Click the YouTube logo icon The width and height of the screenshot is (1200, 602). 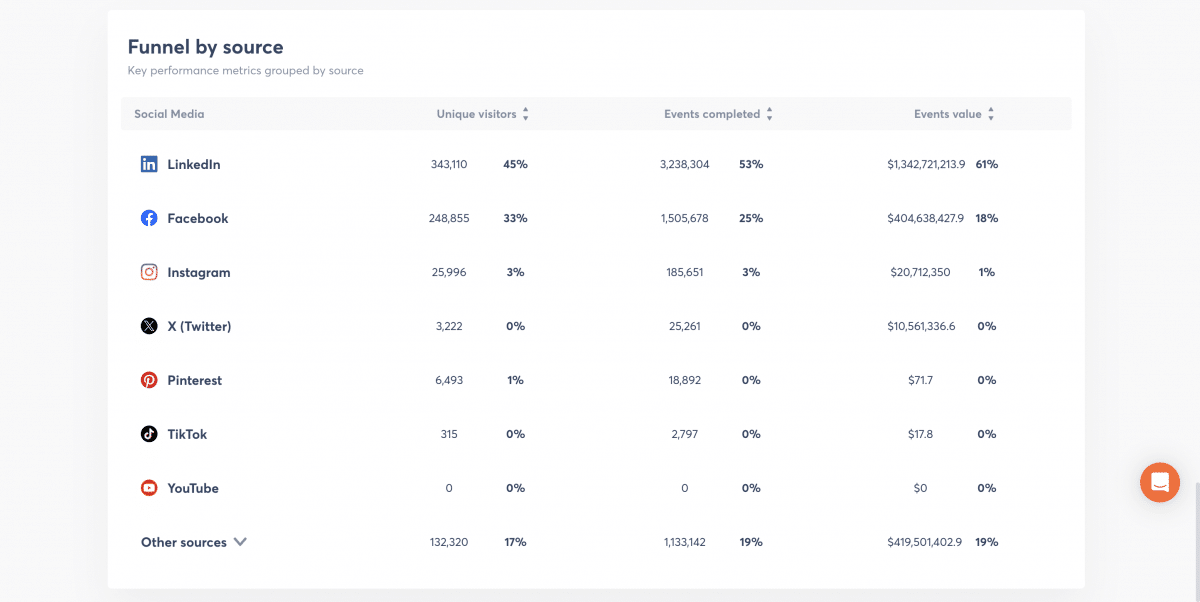[x=149, y=488]
